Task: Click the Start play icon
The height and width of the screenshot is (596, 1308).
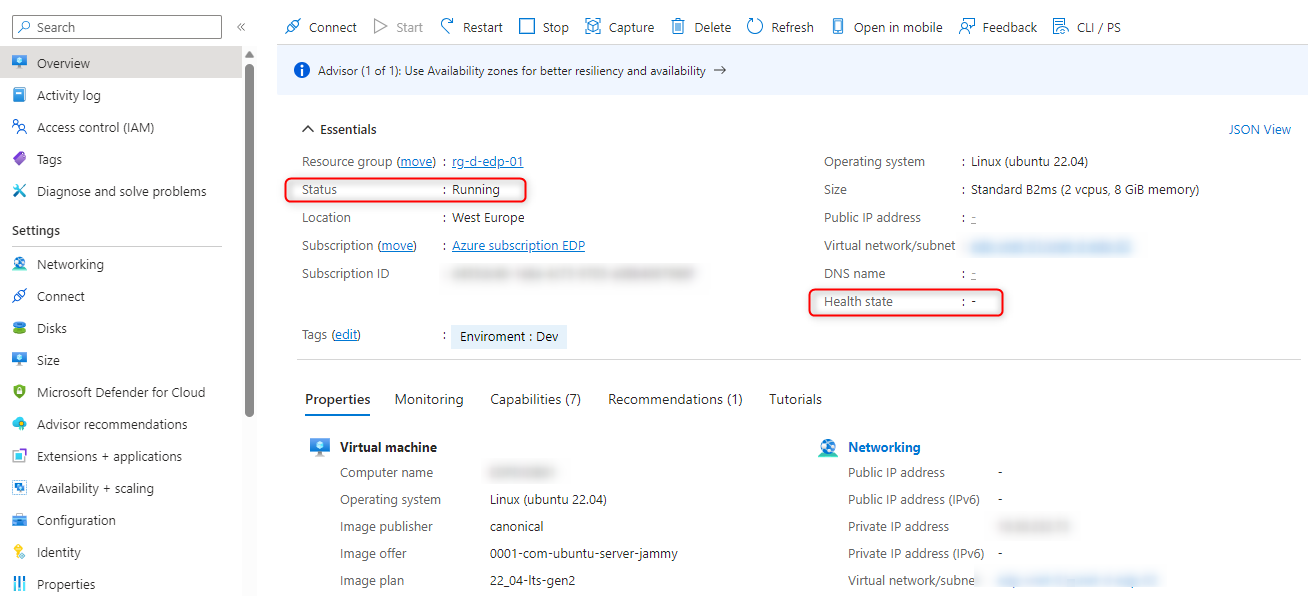Action: pyautogui.click(x=381, y=27)
